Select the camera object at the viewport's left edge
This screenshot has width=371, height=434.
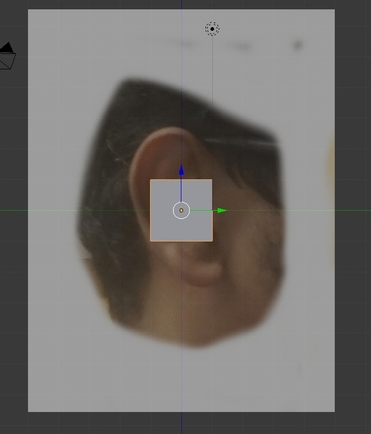click(x=7, y=56)
